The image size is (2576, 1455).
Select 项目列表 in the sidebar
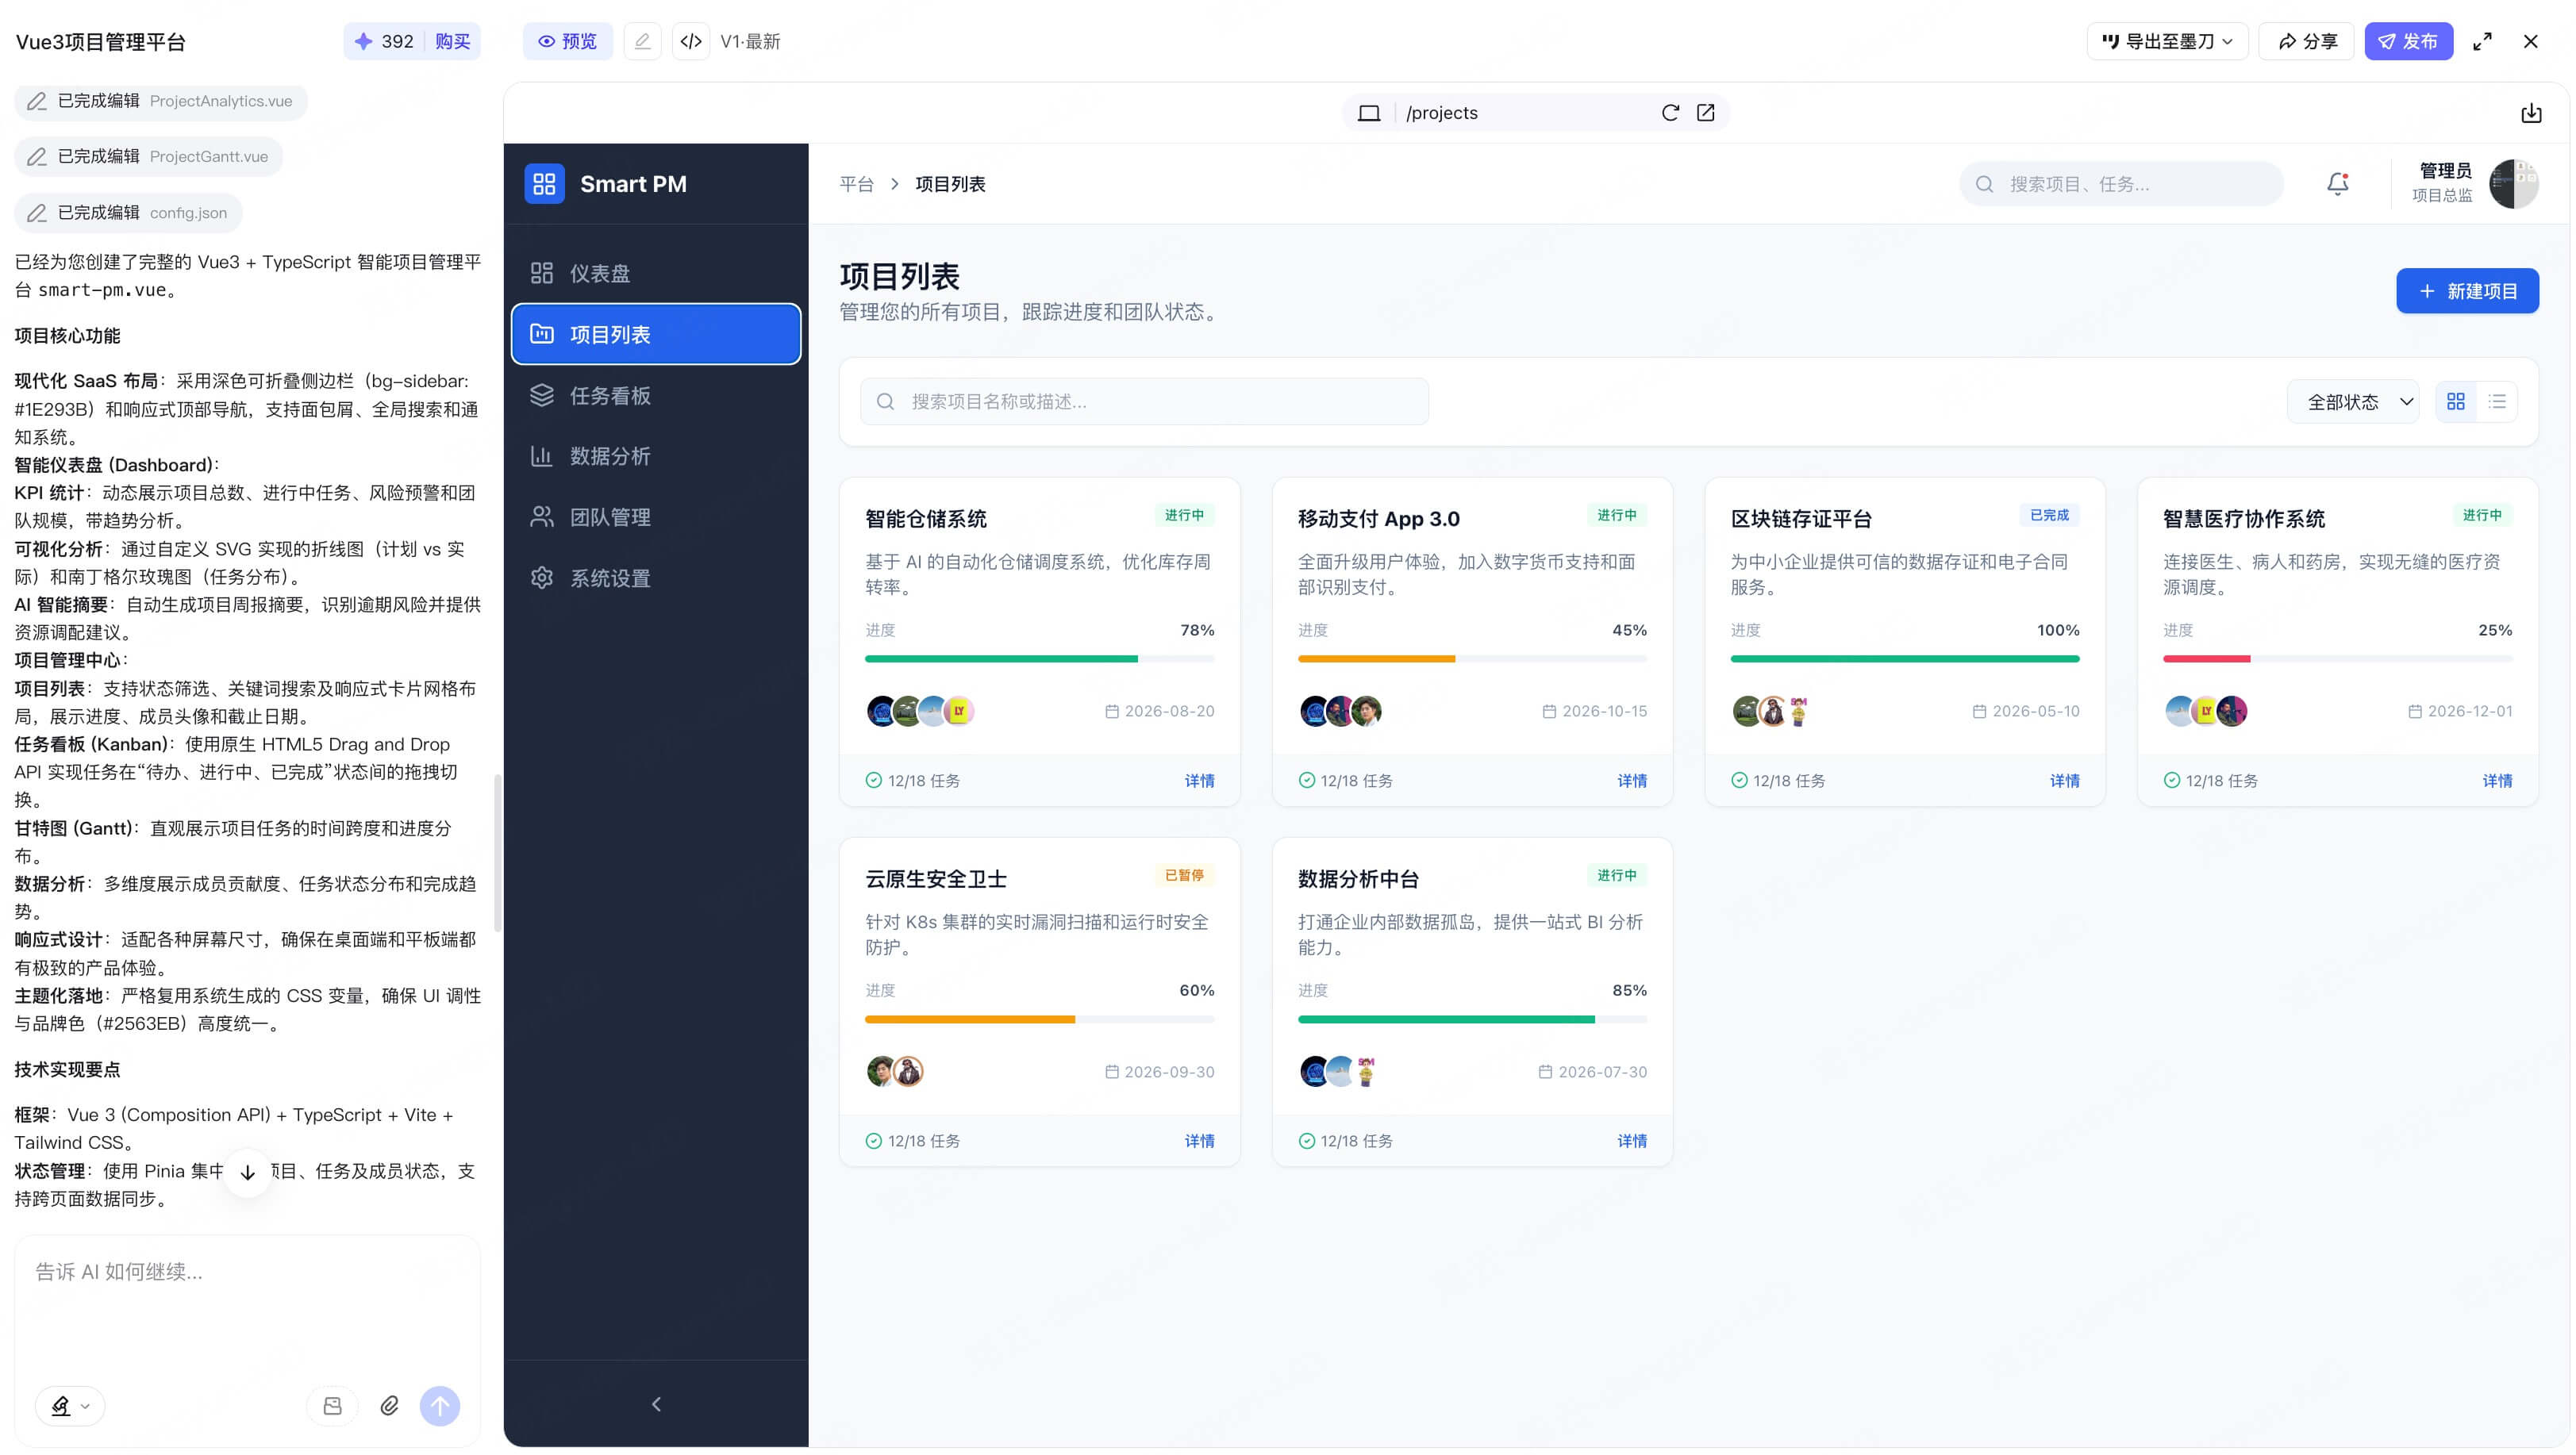coord(655,334)
